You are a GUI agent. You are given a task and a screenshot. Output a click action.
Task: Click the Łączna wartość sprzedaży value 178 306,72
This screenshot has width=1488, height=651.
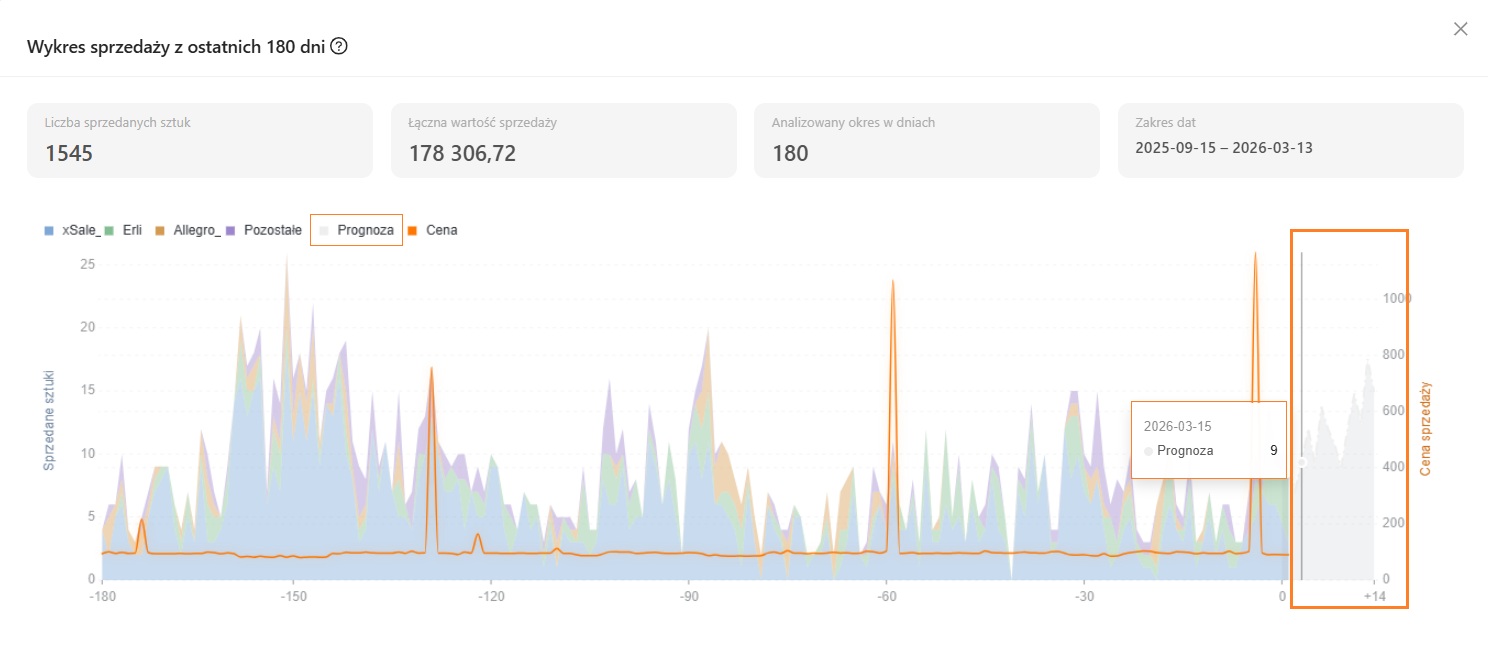pos(462,153)
